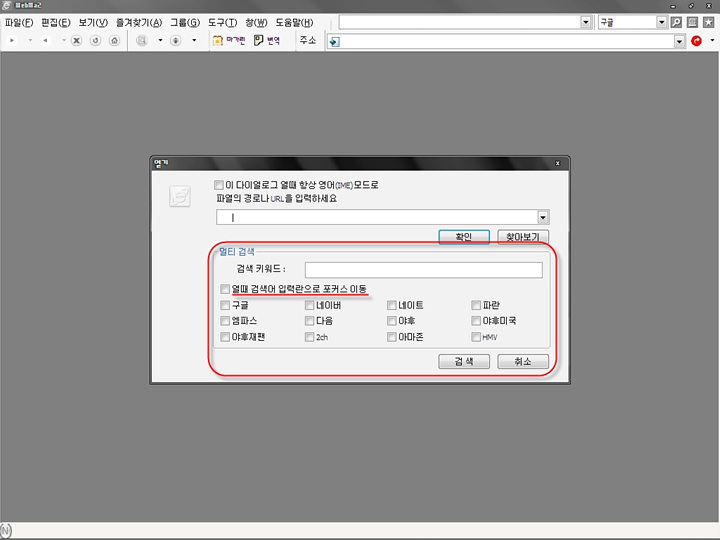Open the 즐겨찾기(A) favorites menu
720x540 pixels.
pos(139,22)
